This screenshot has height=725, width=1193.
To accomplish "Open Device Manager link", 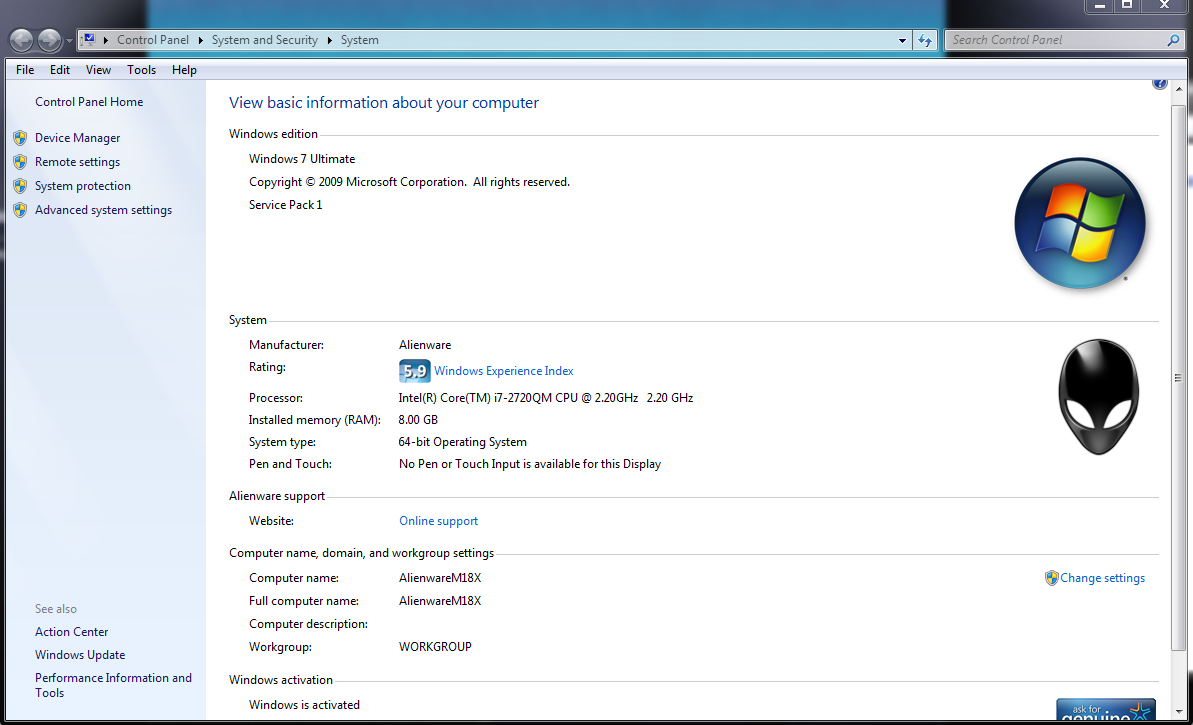I will [78, 138].
